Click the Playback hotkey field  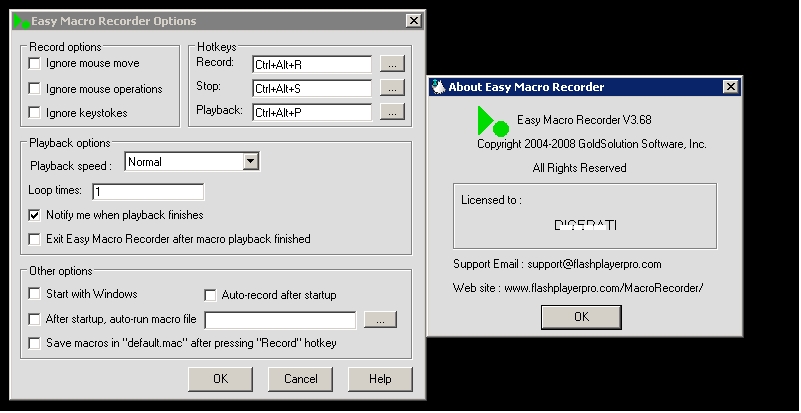click(x=312, y=112)
